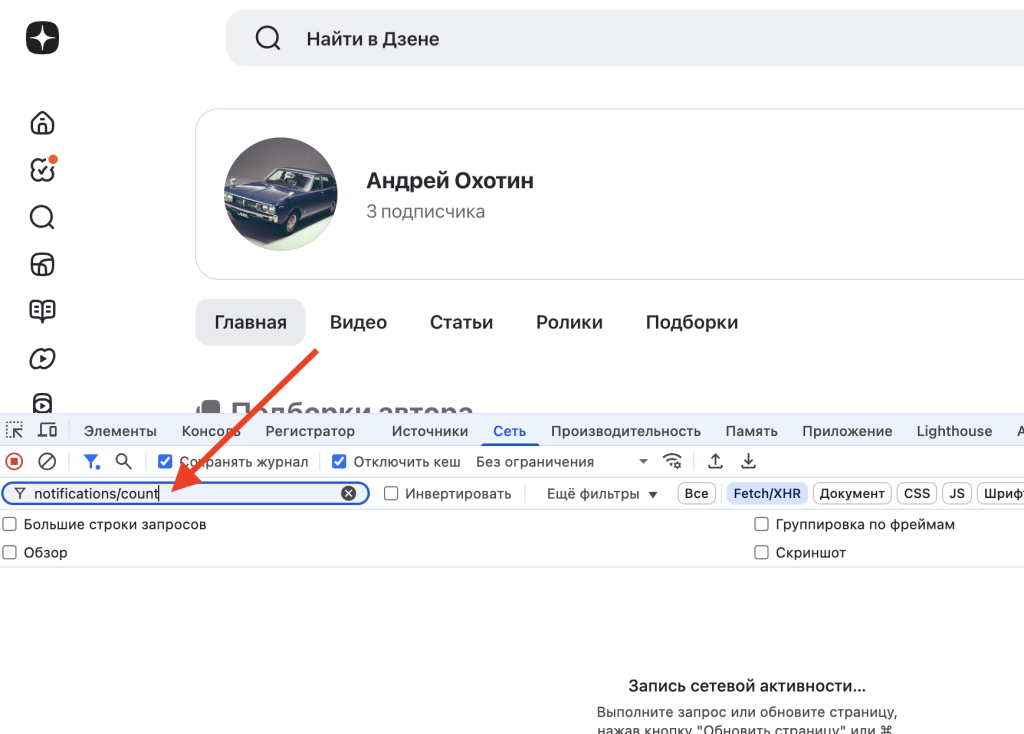This screenshot has width=1024, height=734.
Task: Toggle the device toolbar icon in DevTools
Action: (x=47, y=431)
